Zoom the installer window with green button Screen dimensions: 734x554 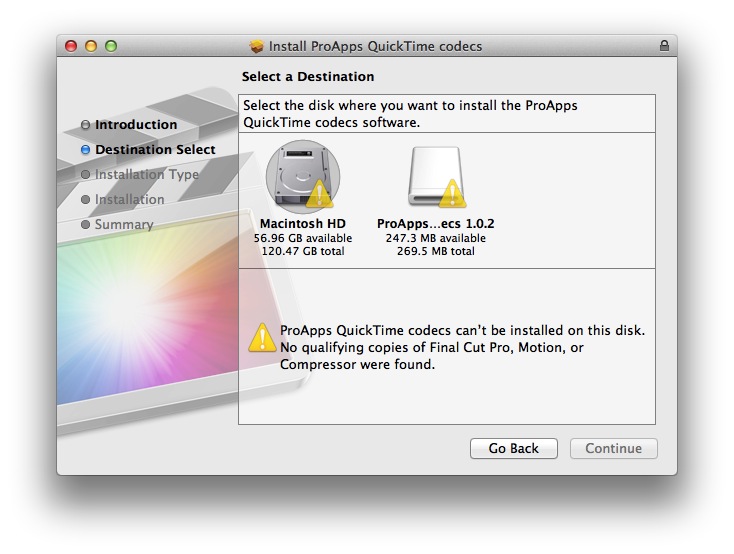coord(111,46)
